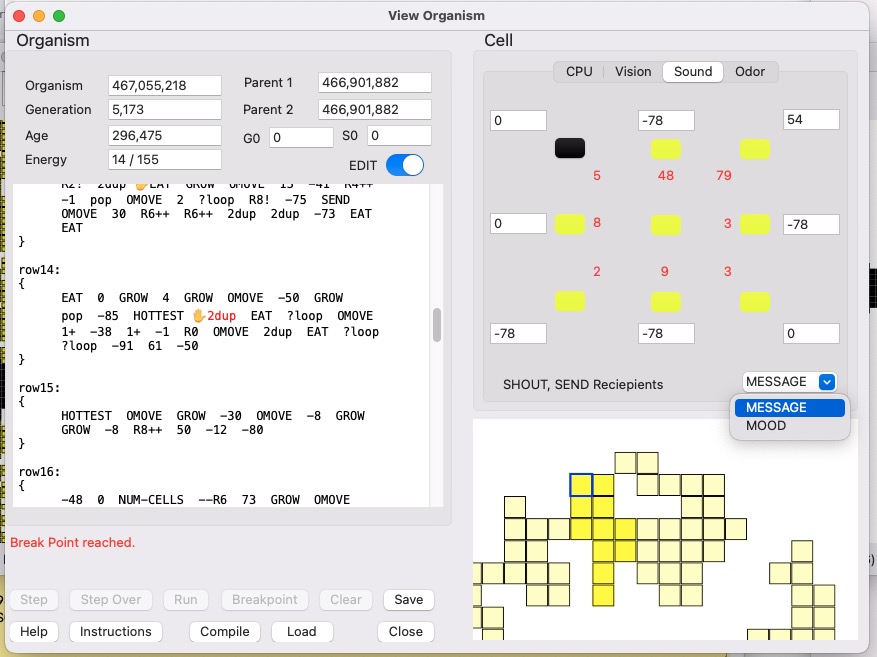Select the black sound cell swatch
877x657 pixels.
(x=570, y=148)
